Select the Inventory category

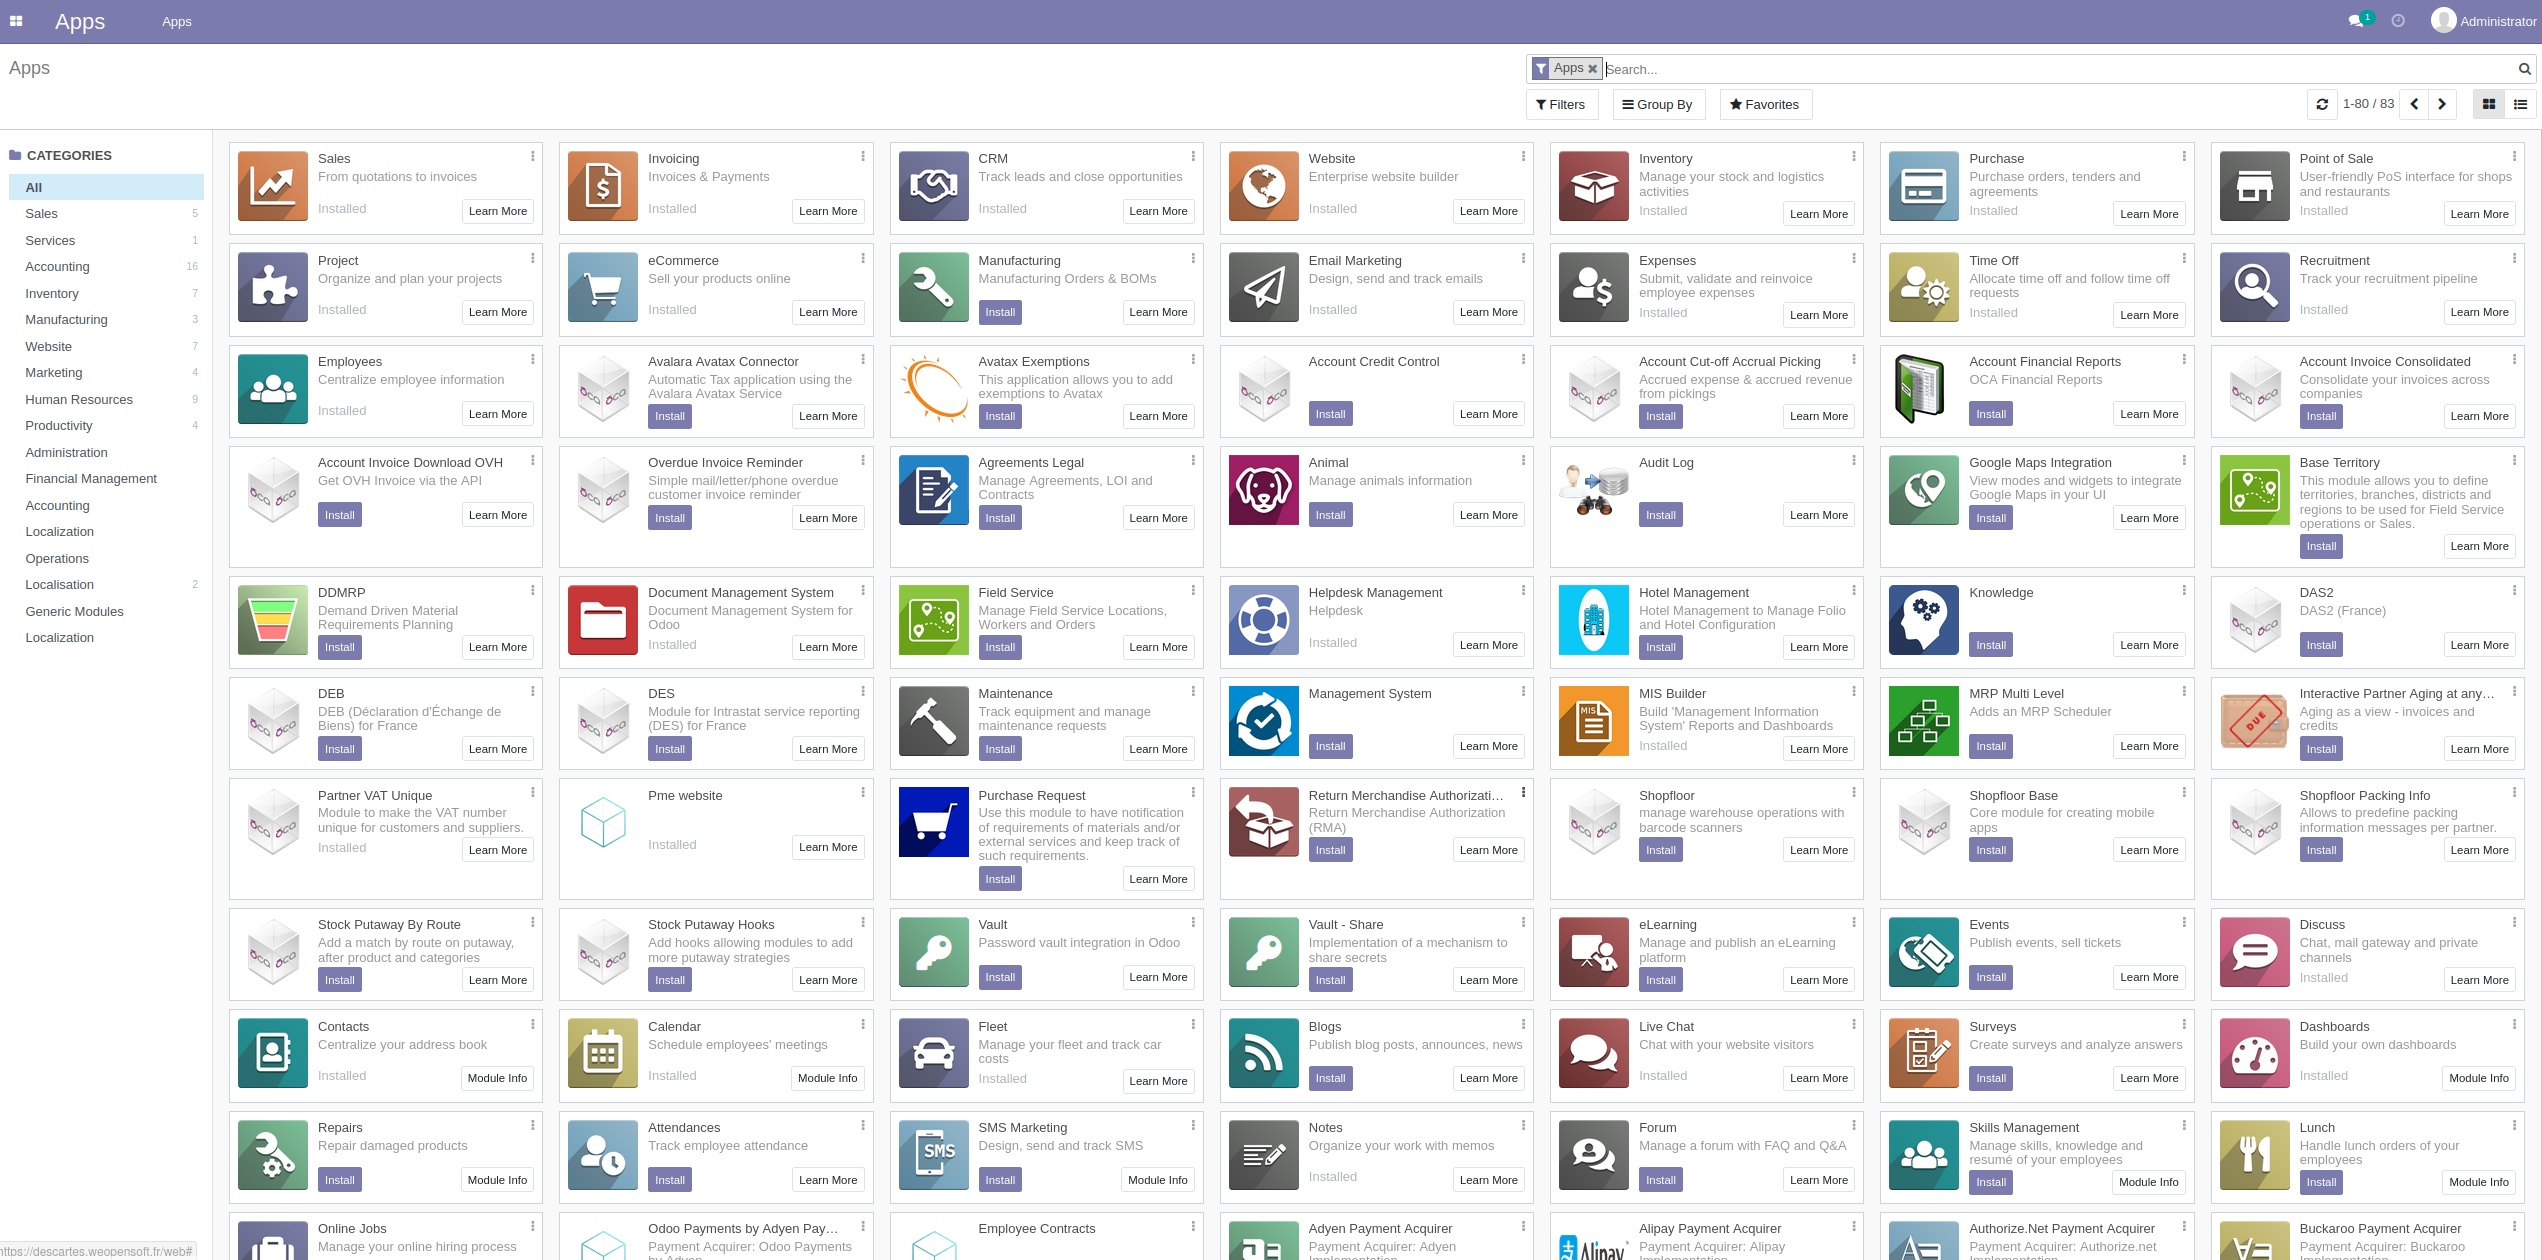coord(106,293)
